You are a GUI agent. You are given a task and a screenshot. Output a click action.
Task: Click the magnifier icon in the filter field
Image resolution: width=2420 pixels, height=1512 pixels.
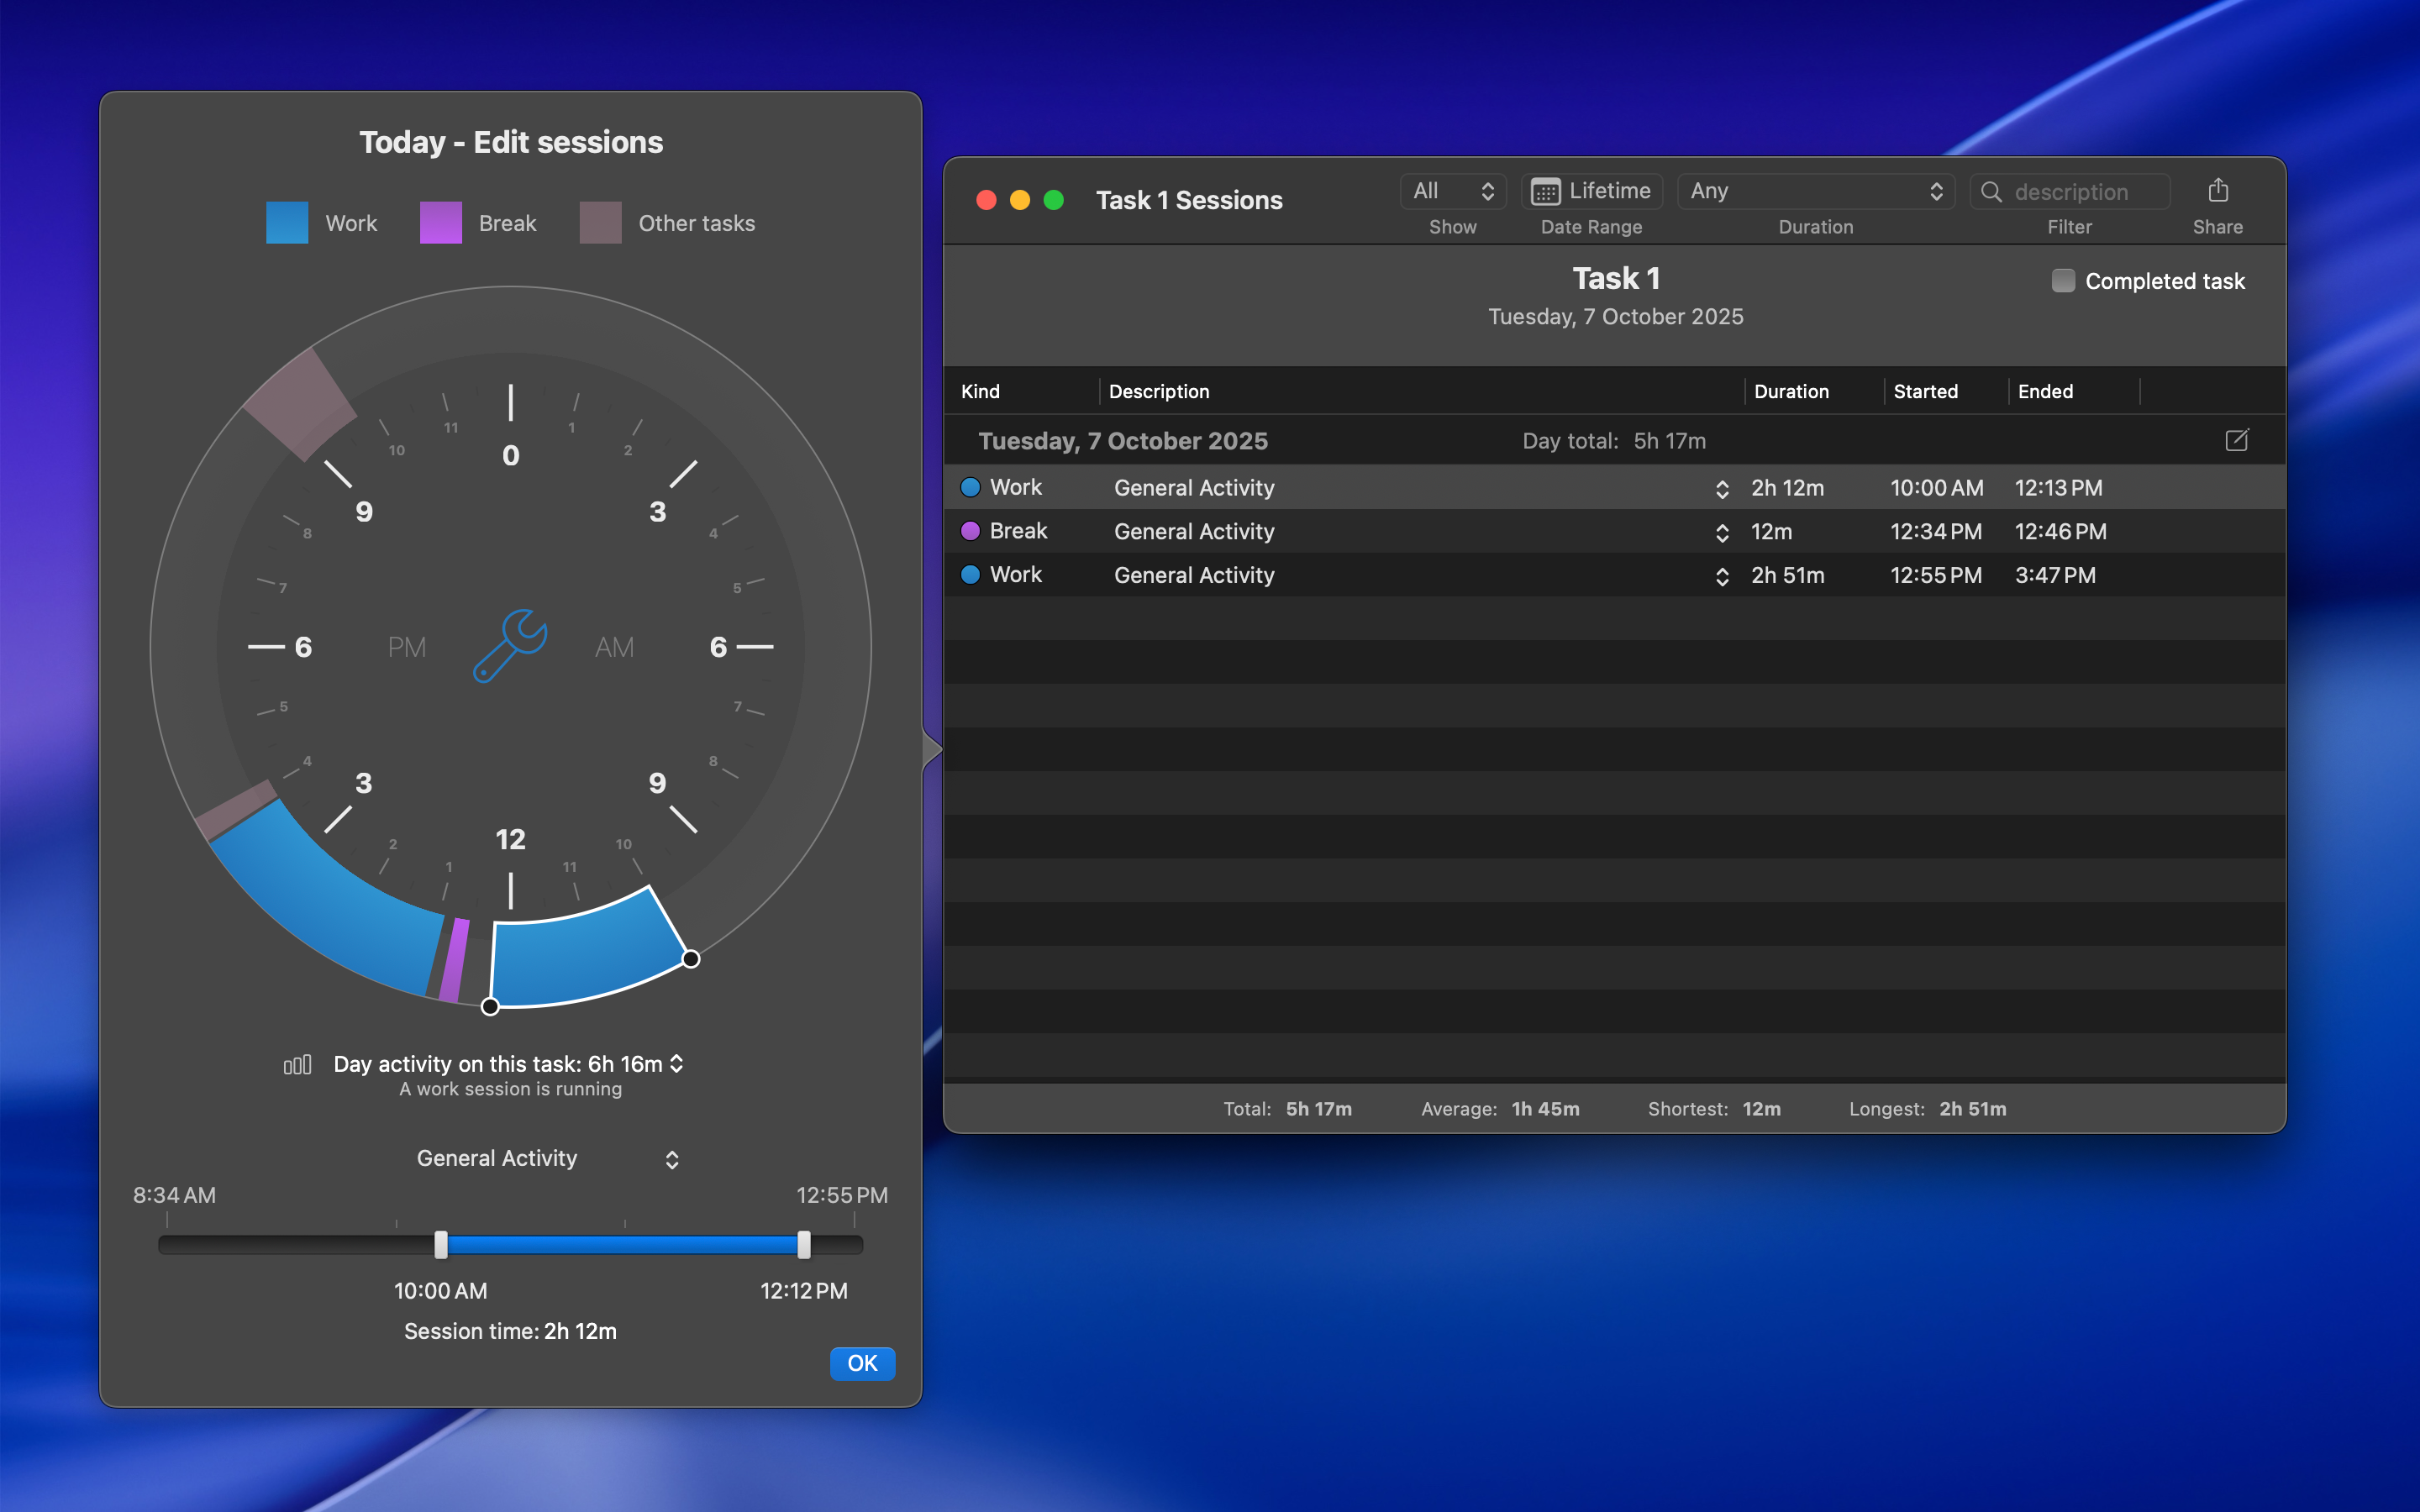pos(1991,191)
